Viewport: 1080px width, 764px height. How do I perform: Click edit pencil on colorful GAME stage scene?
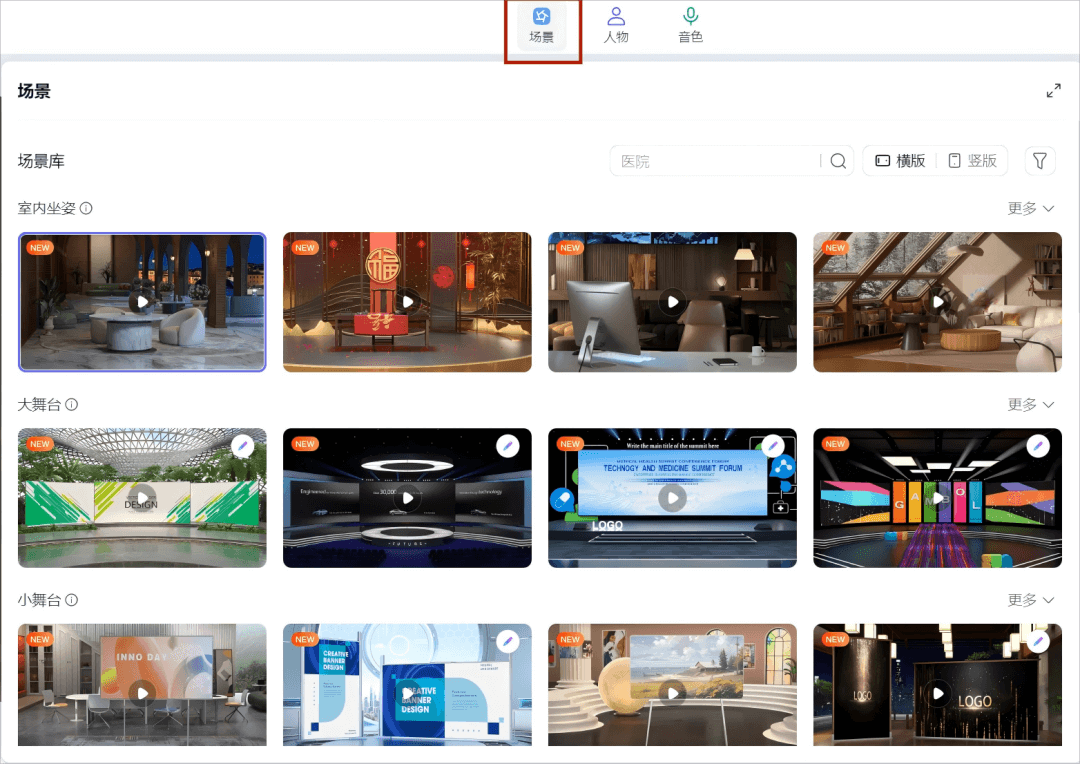[1037, 445]
